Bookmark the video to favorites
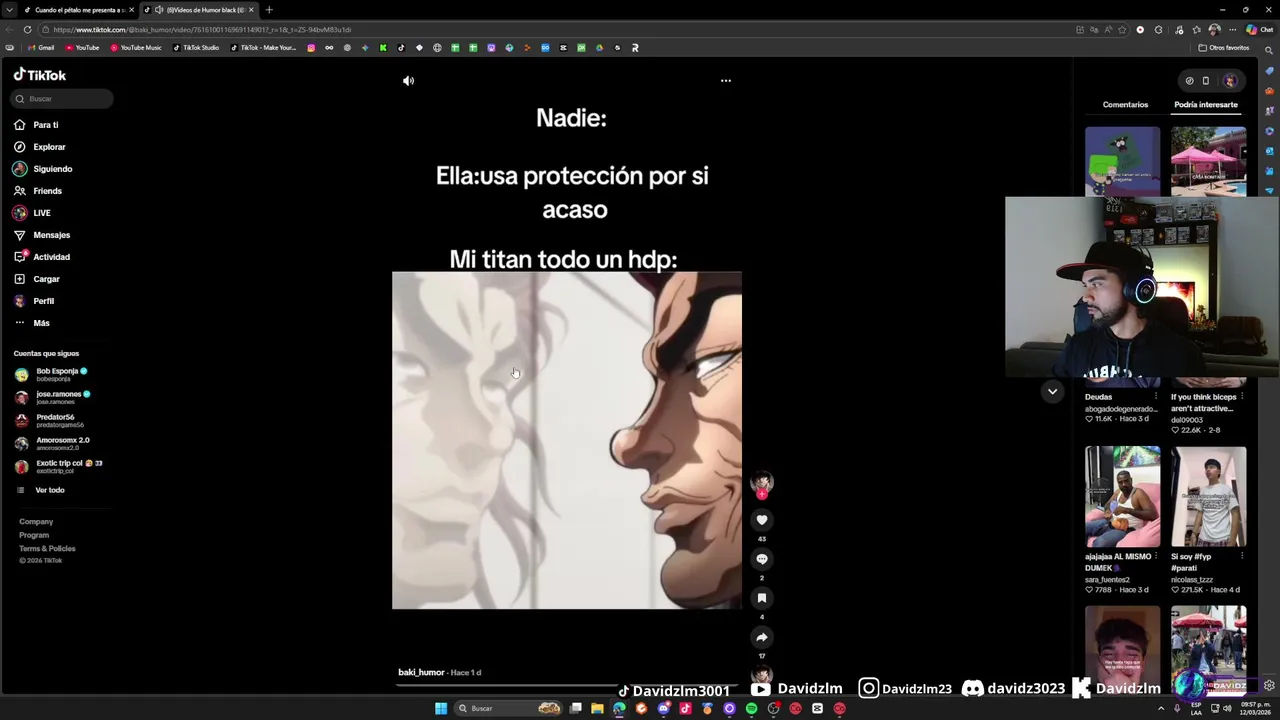The image size is (1280, 720). pyautogui.click(x=762, y=598)
